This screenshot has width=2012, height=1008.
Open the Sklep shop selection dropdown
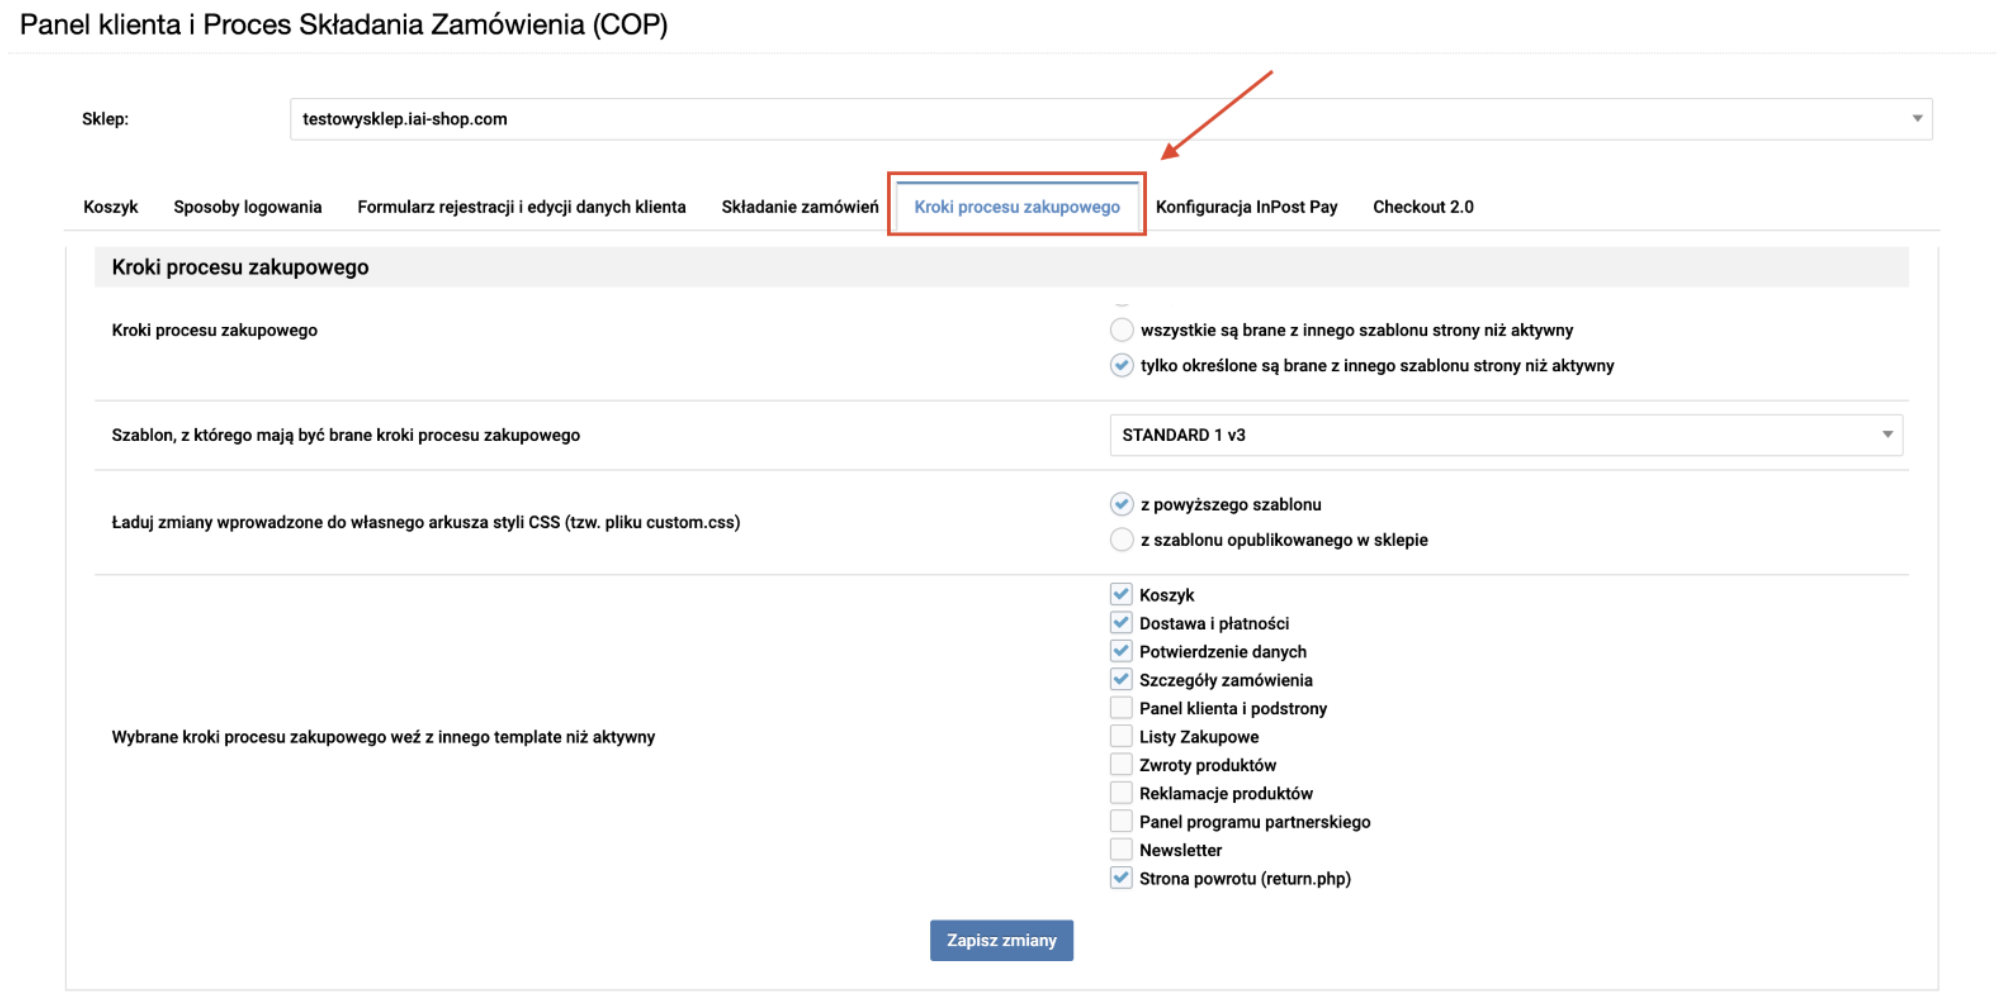1111,119
